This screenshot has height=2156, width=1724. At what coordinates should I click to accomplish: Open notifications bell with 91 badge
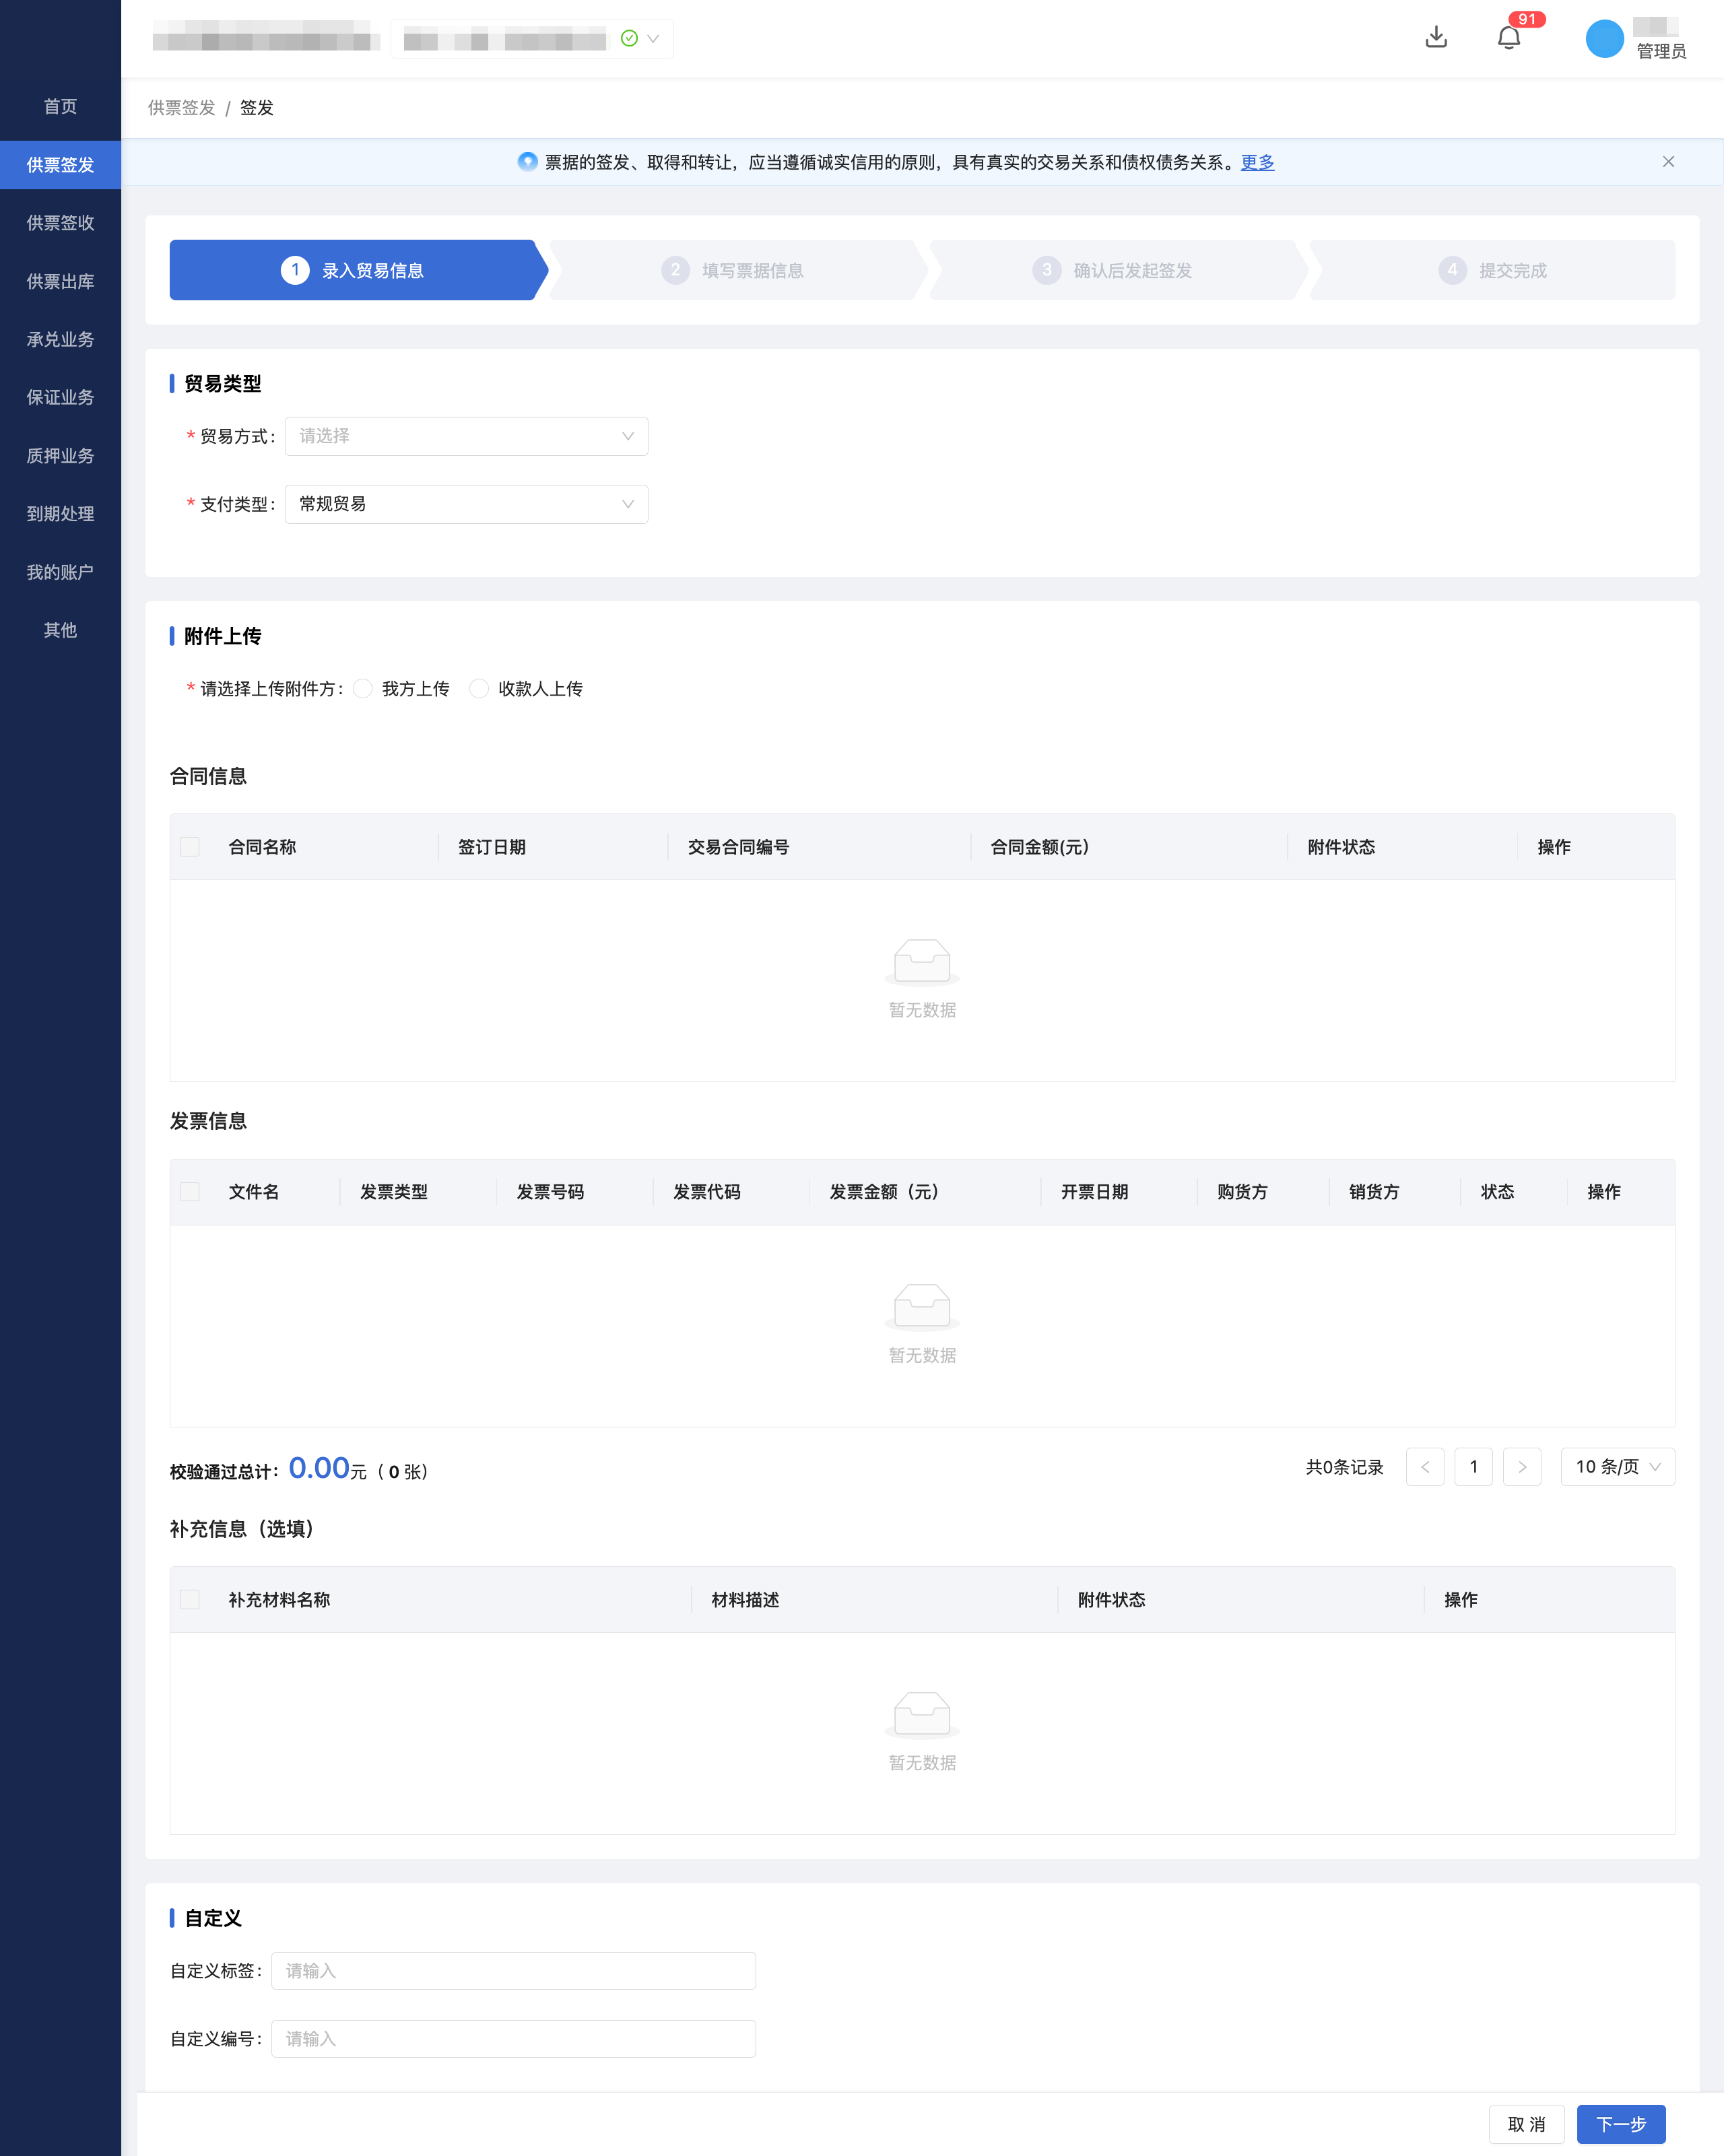(1509, 38)
